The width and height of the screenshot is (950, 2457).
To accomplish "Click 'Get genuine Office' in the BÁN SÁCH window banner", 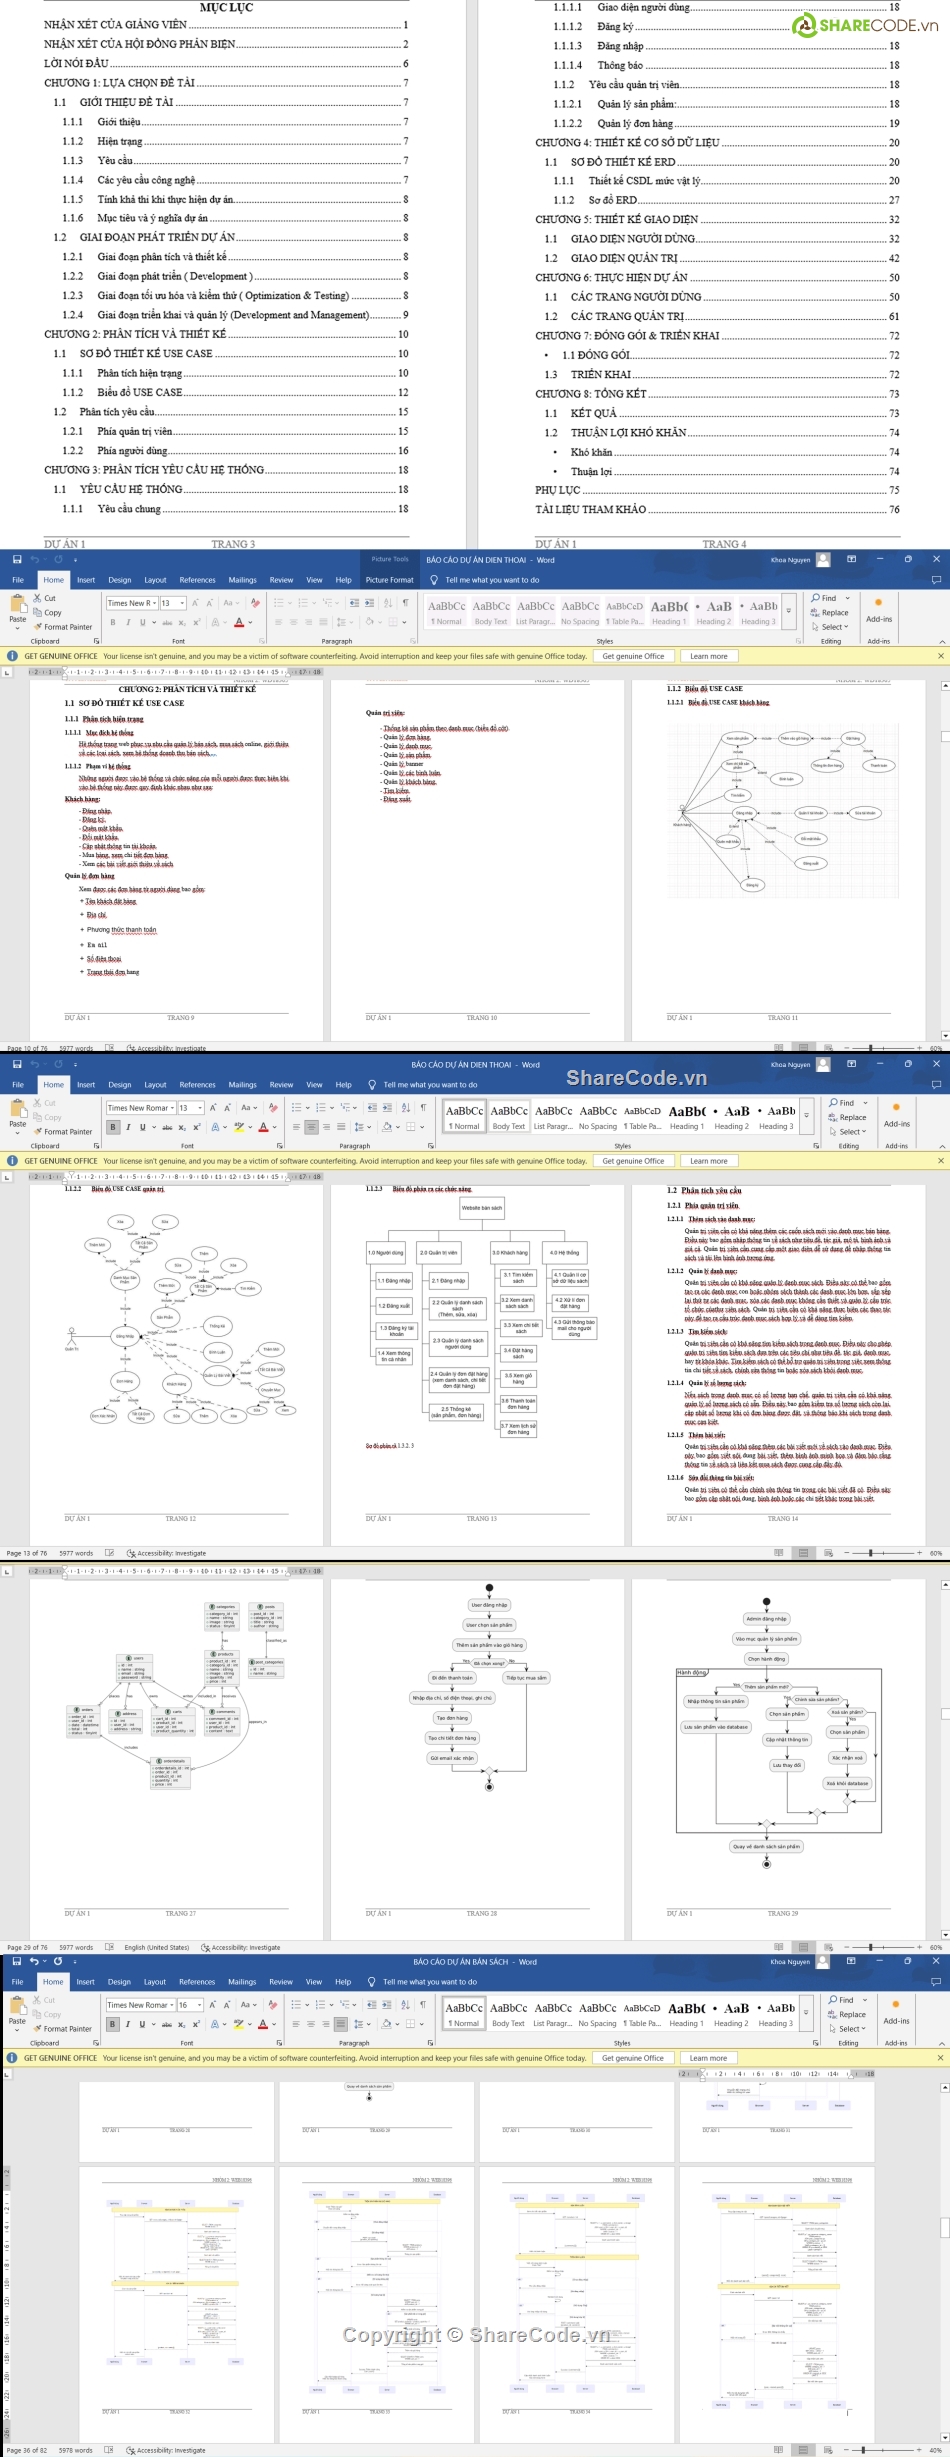I will tap(633, 2058).
